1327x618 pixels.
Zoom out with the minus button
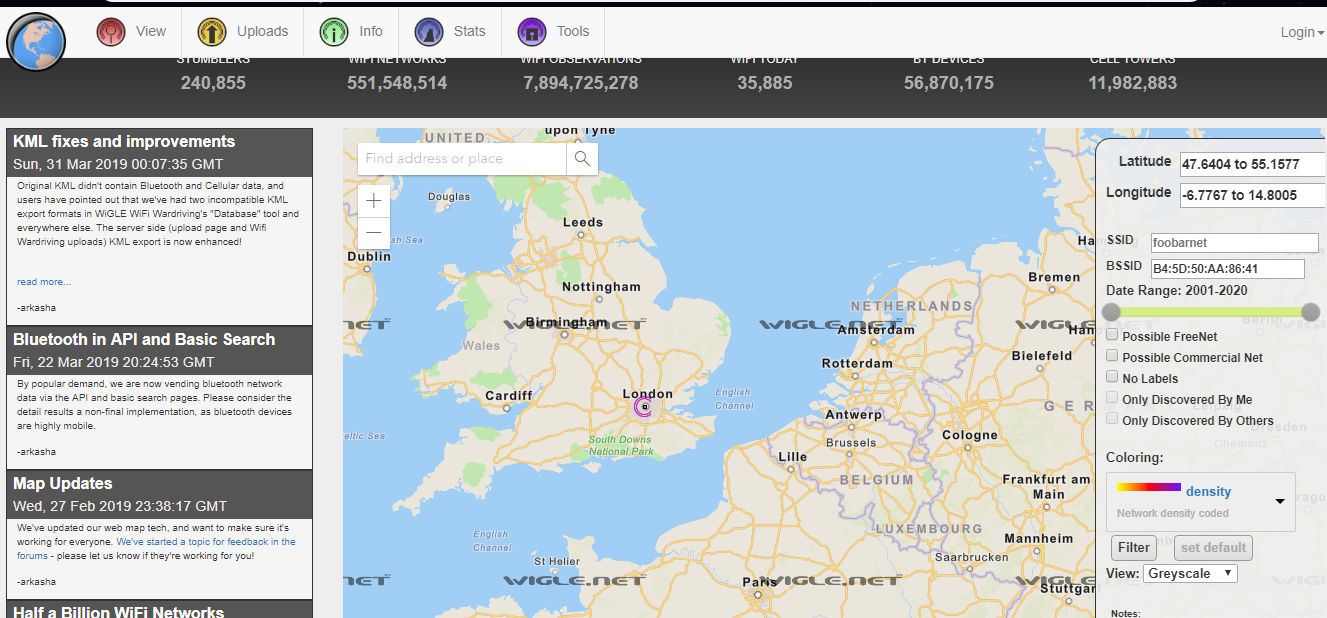click(374, 233)
